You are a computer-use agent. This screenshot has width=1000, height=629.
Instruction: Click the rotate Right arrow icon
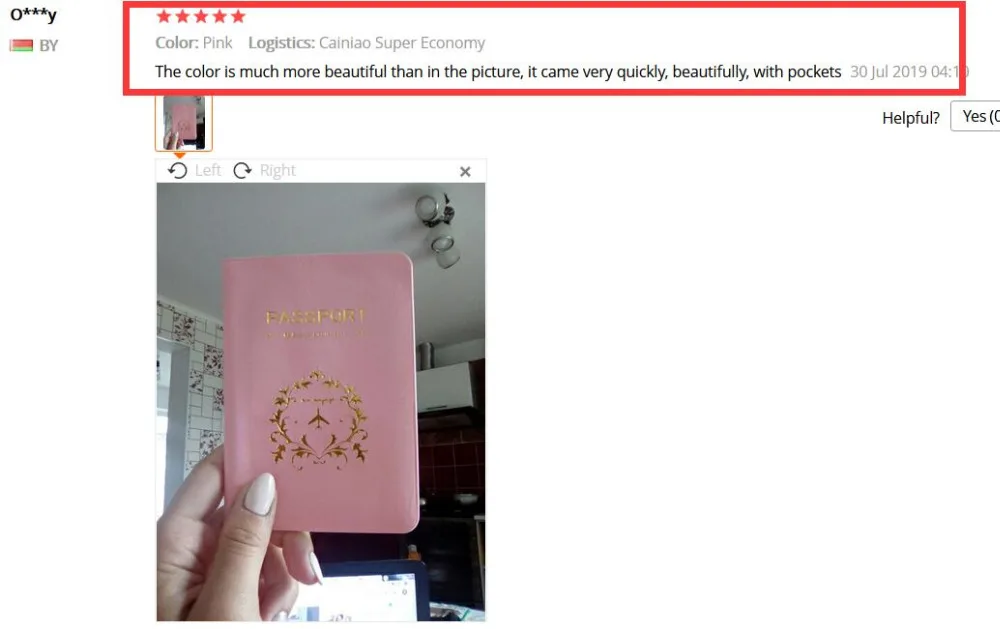(x=242, y=170)
